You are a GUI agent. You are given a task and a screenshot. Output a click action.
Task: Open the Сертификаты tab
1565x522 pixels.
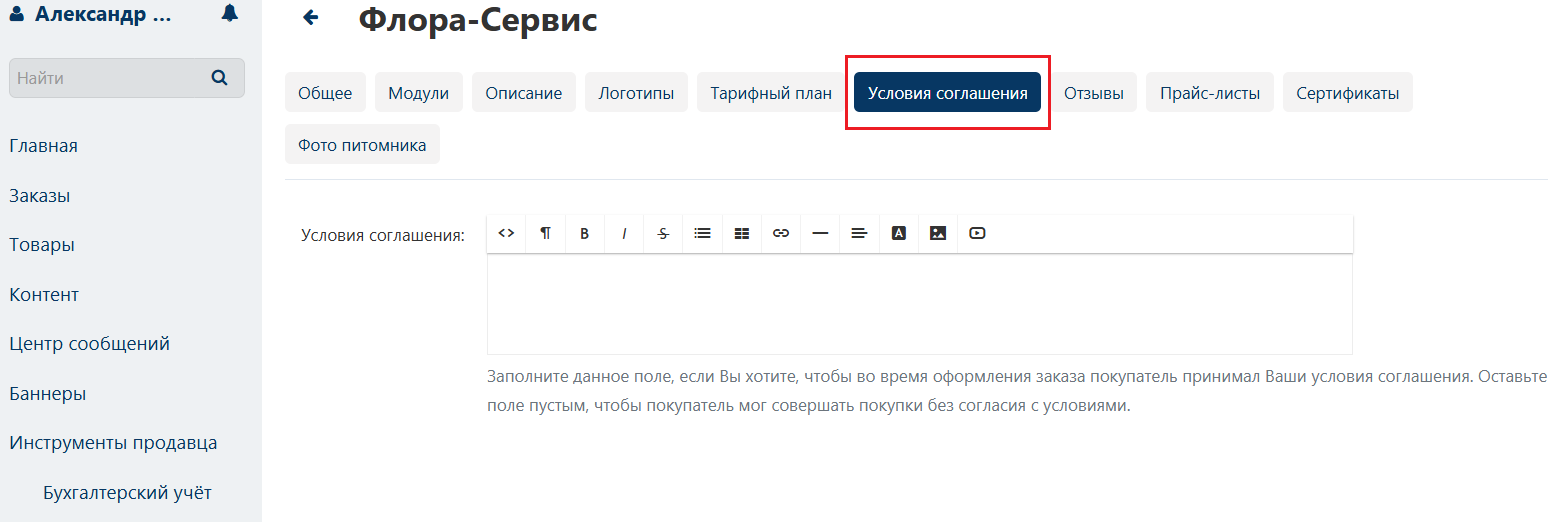tap(1348, 93)
